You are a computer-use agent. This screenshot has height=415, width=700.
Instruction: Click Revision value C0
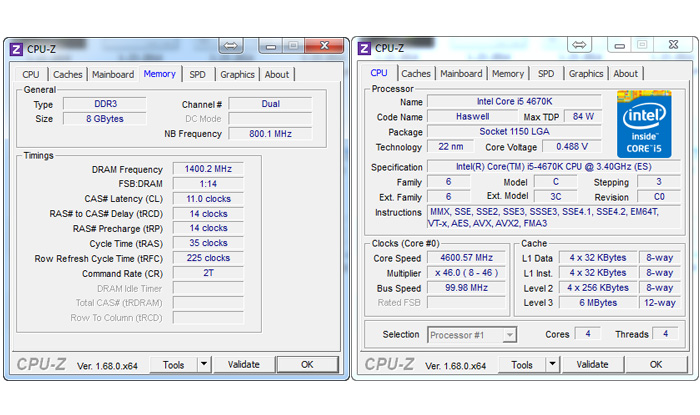[659, 197]
